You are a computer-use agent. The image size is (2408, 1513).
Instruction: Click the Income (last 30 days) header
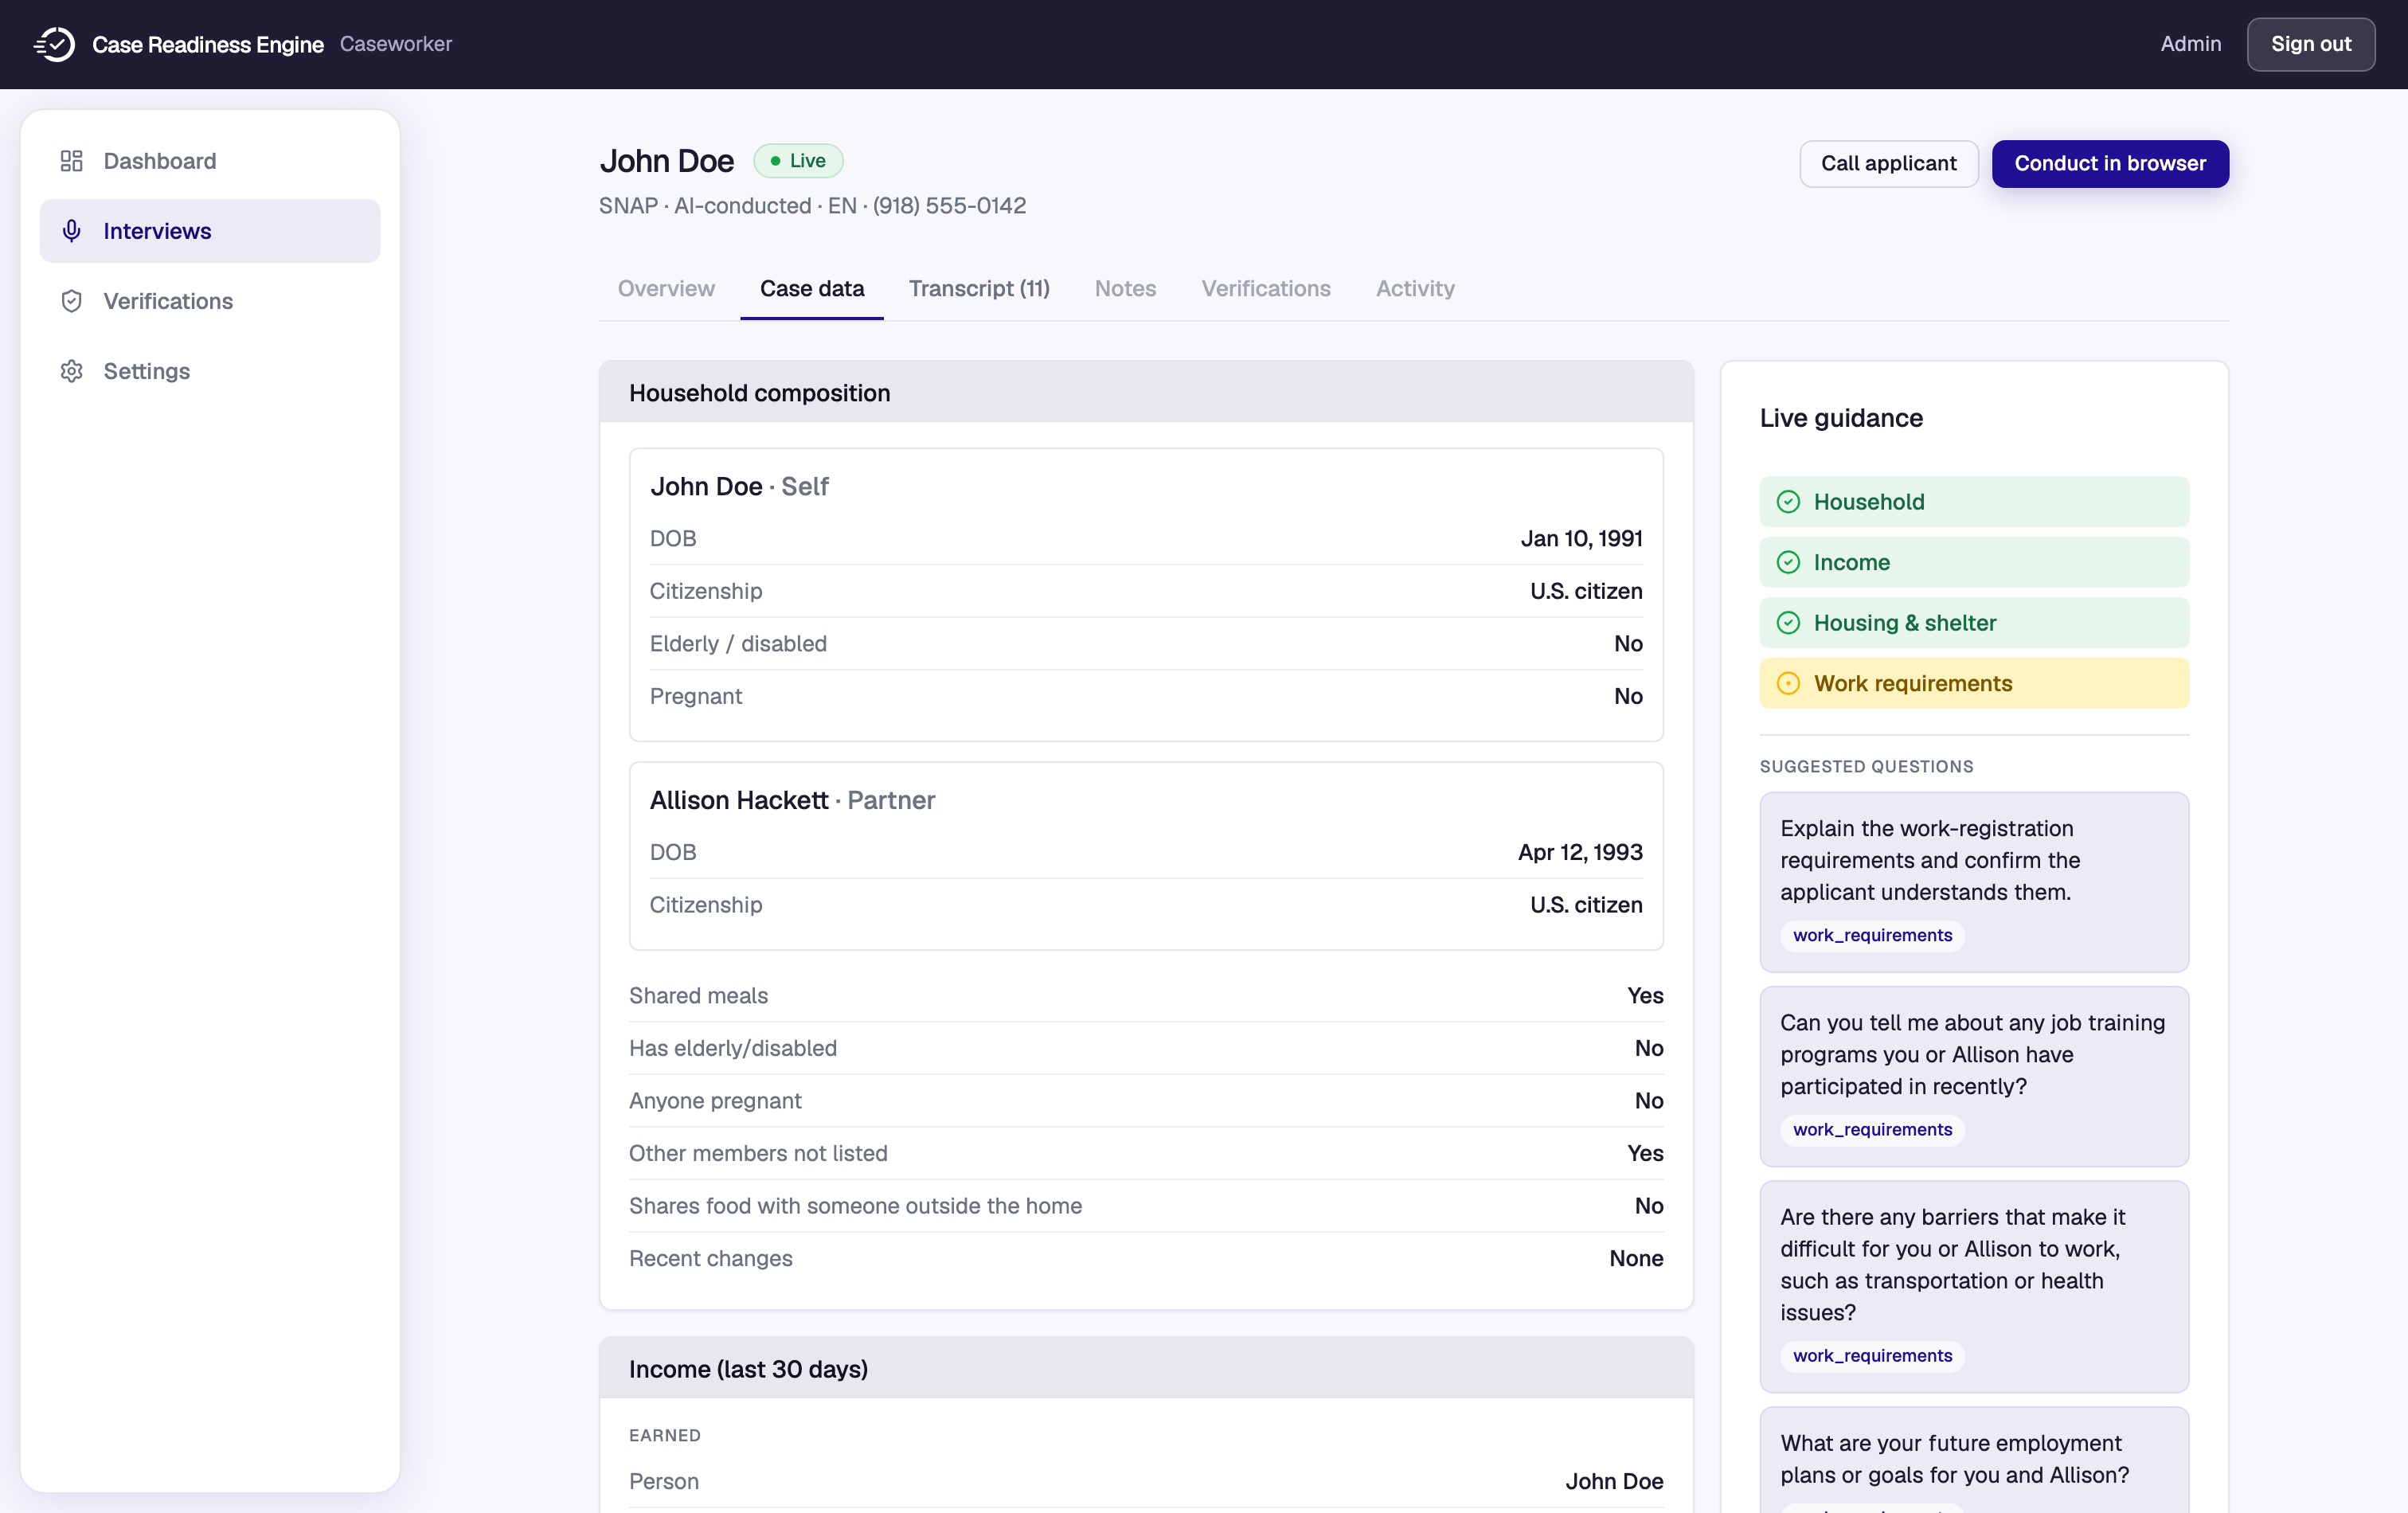(1146, 1368)
